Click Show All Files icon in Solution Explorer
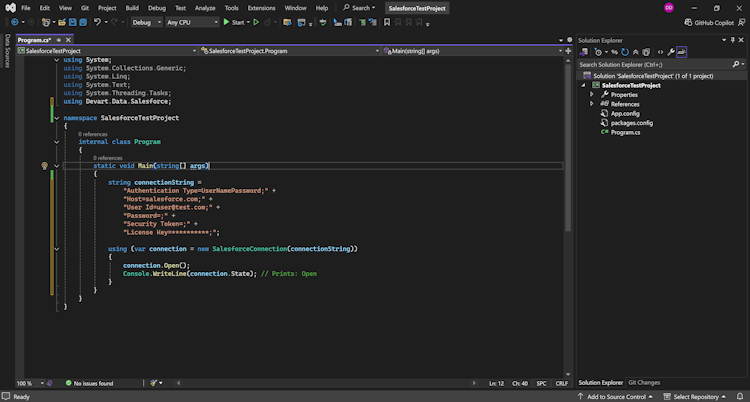This screenshot has width=750, height=402. tap(647, 52)
